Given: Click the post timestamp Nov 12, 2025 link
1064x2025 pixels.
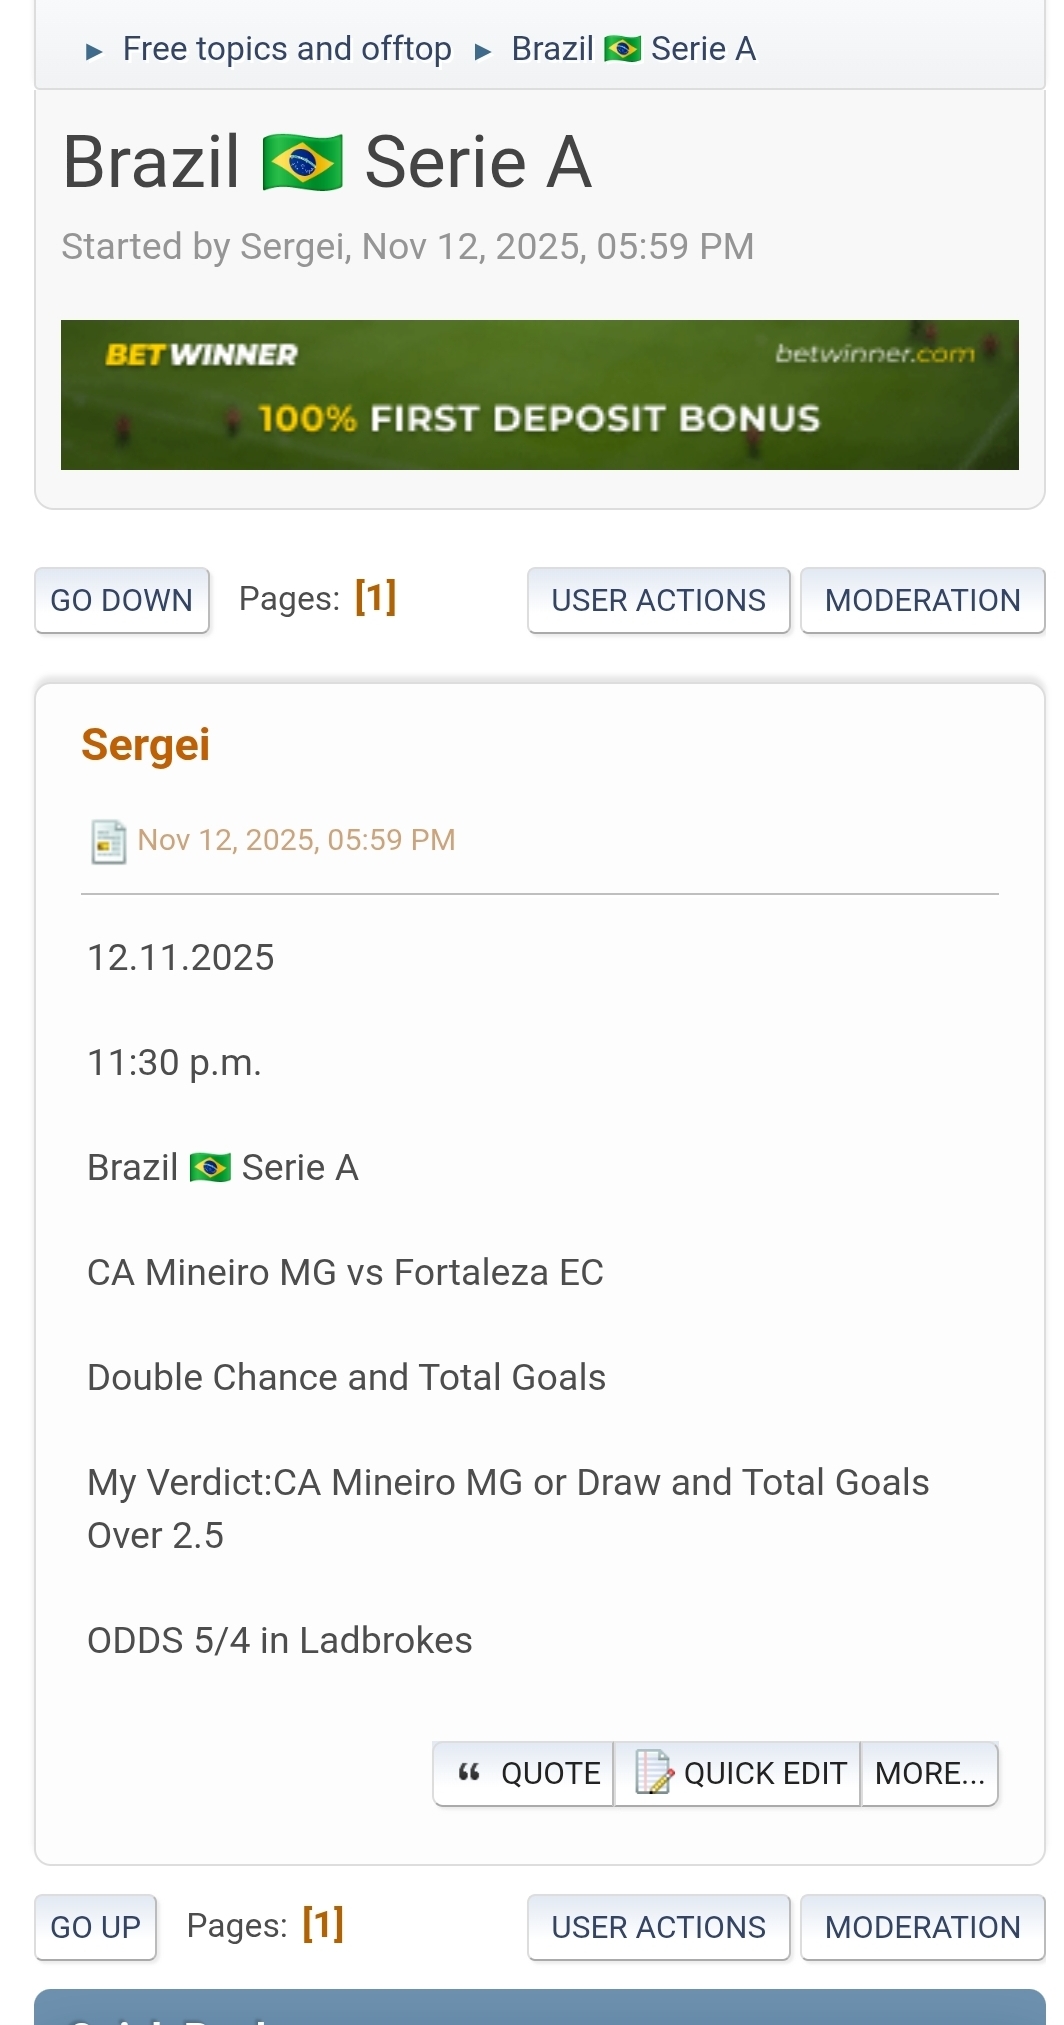Looking at the screenshot, I should pos(296,840).
